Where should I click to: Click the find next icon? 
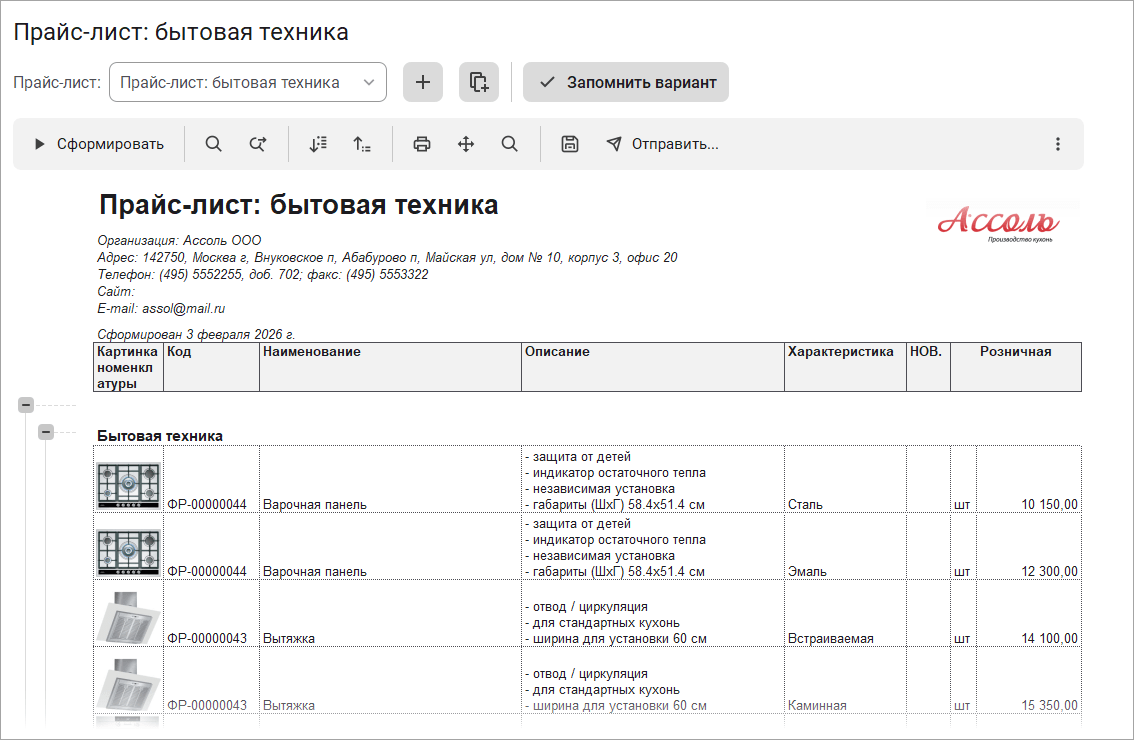[258, 144]
